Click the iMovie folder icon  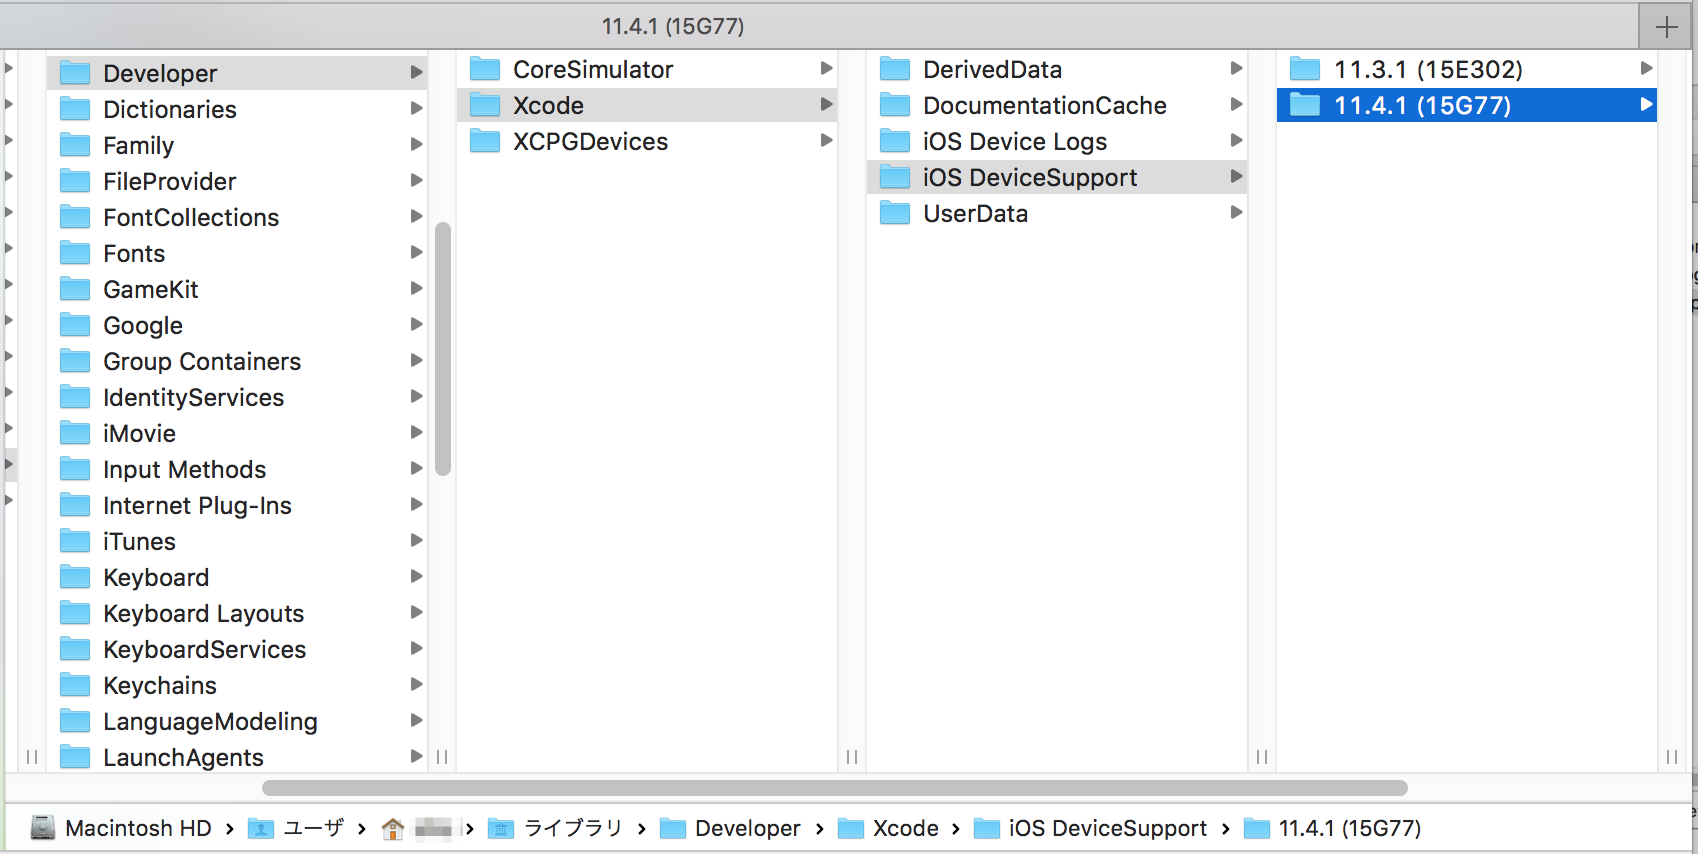(75, 433)
